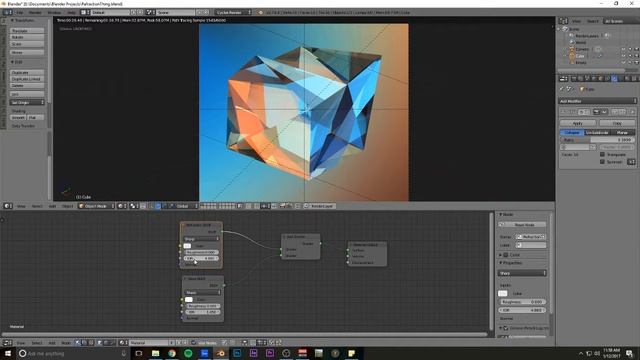Apply the Decimate modifier
Screen dimensions: 640x360
click(578, 123)
